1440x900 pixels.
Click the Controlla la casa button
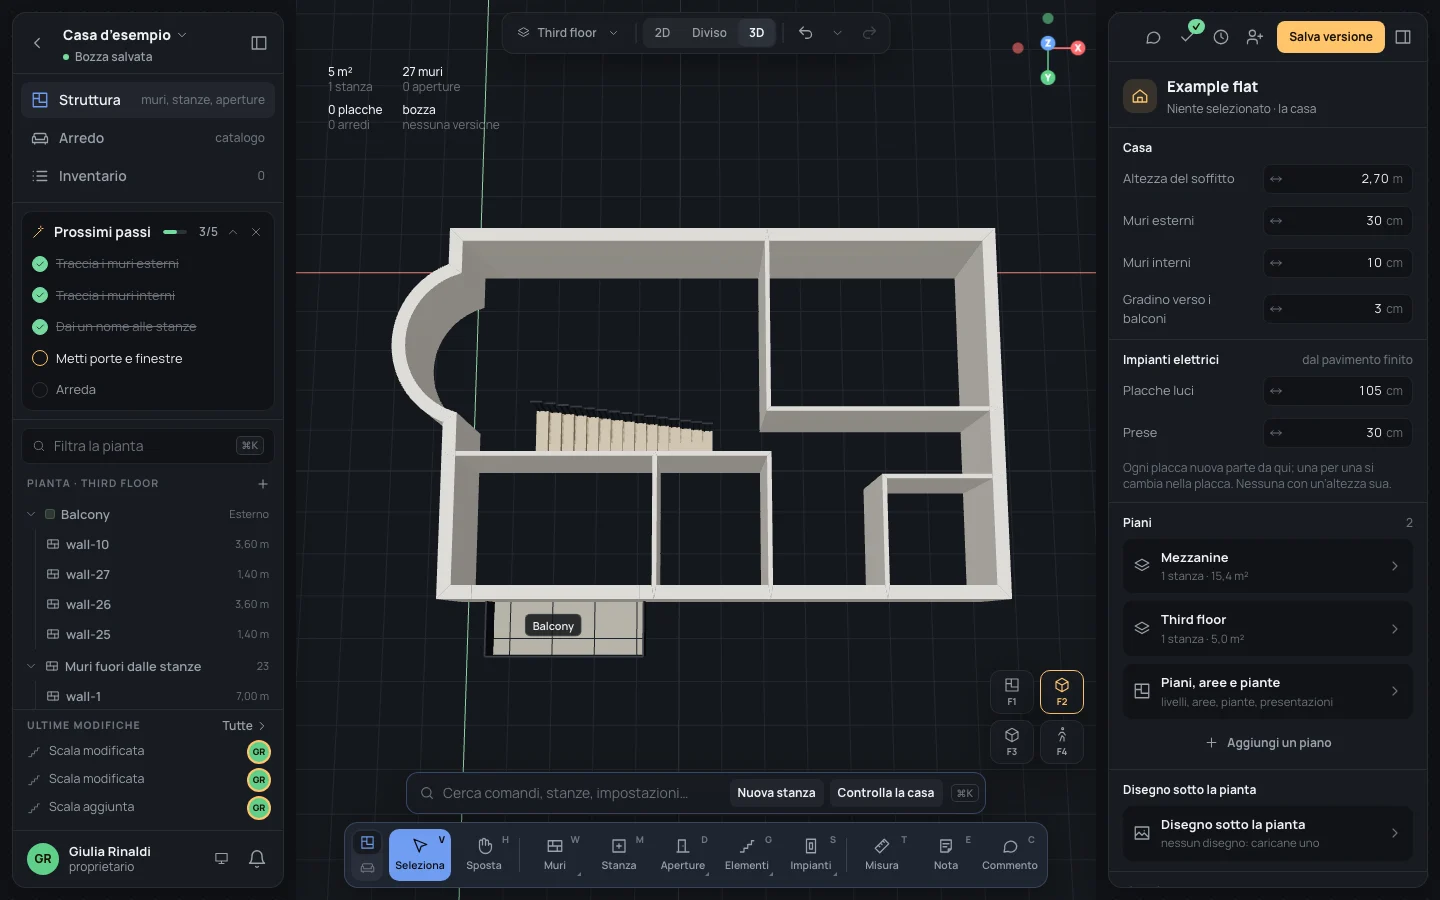[885, 793]
